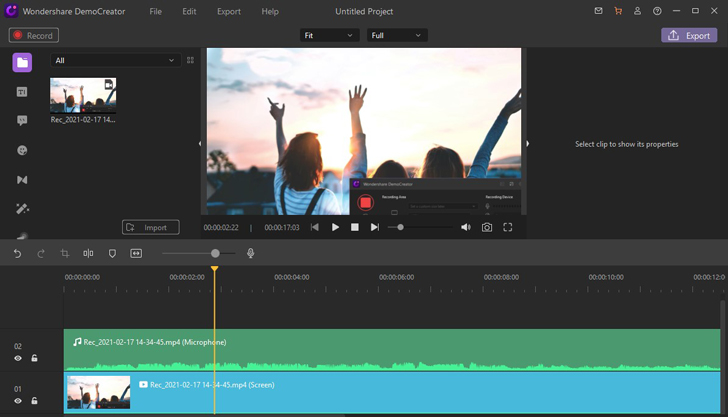Open the File menu
The image size is (728, 417).
click(x=155, y=11)
